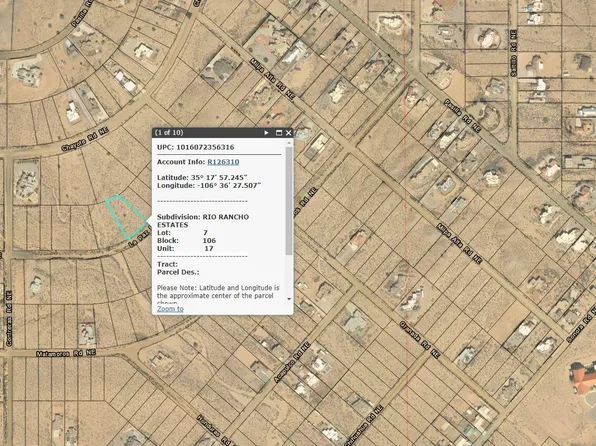
Task: Click the Unit: 17 row
Action: tap(185, 249)
